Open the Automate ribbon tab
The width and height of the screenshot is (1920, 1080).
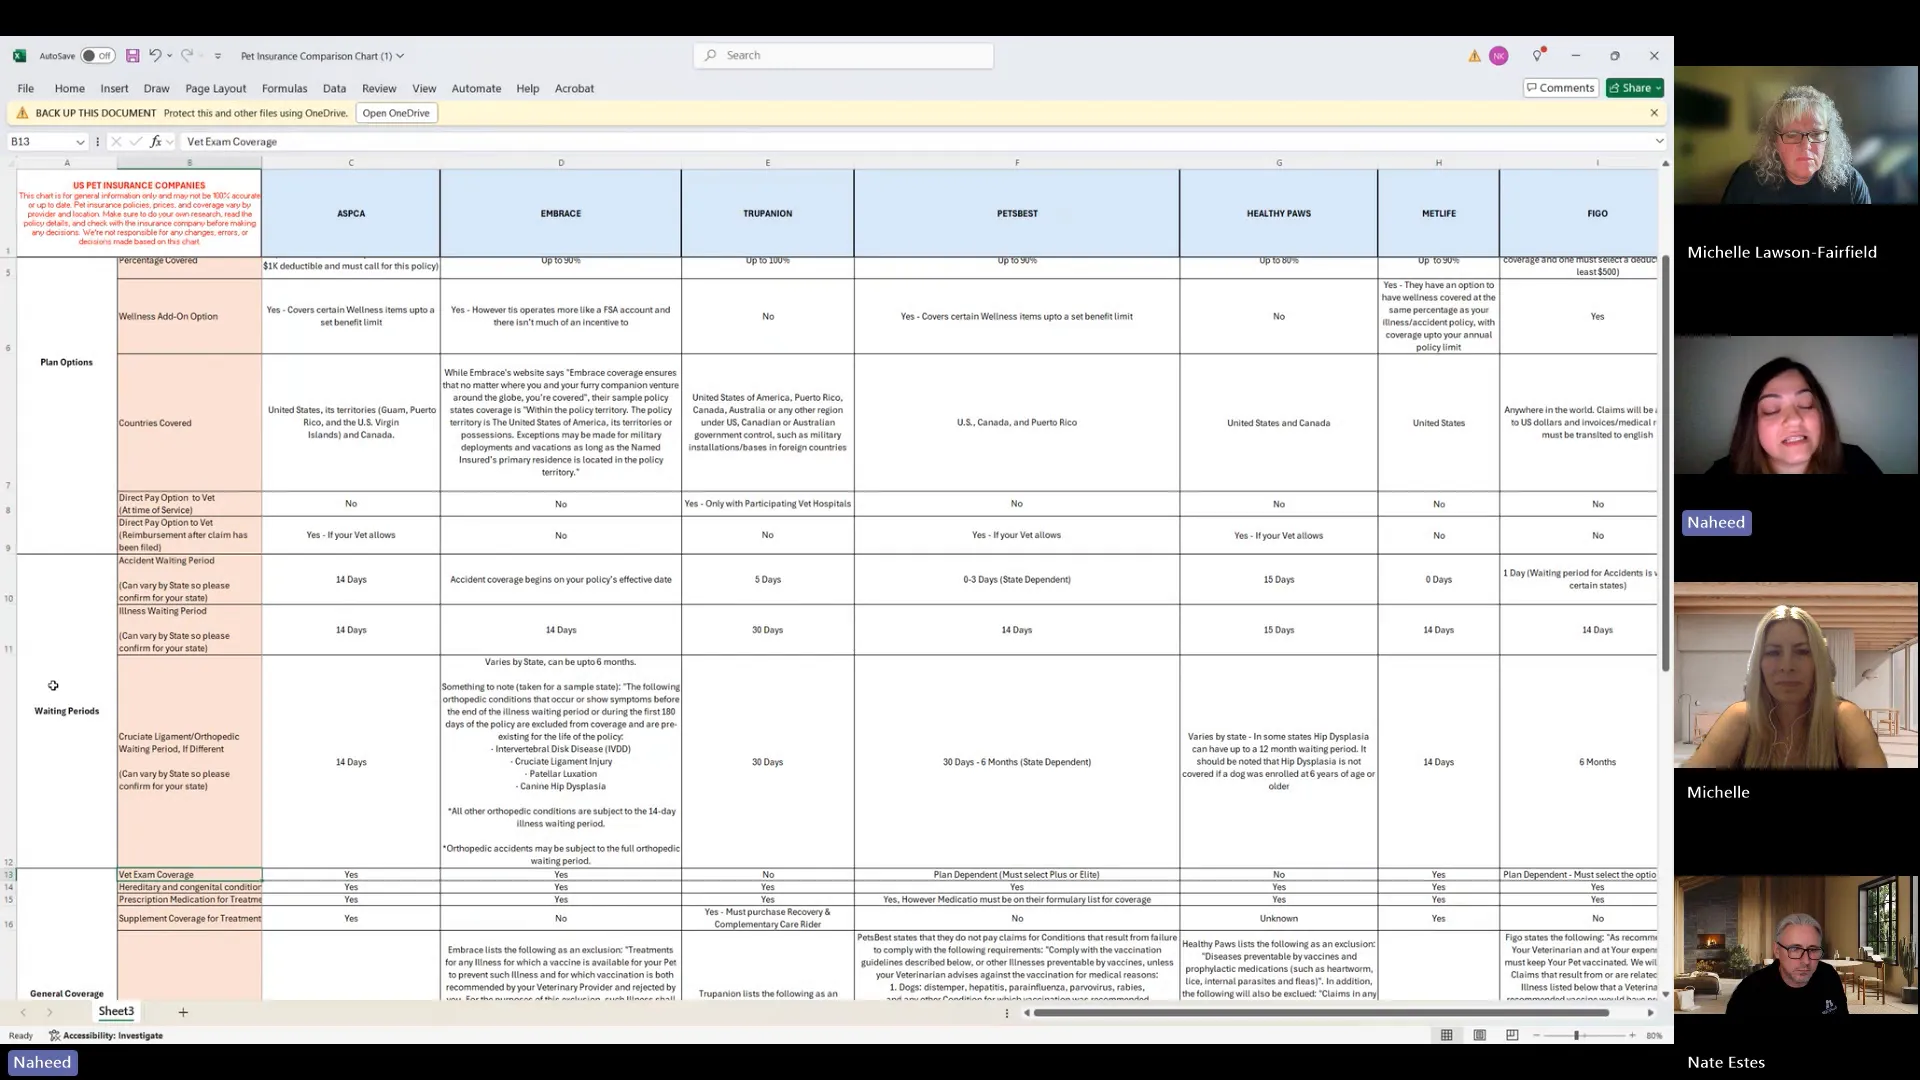click(x=476, y=88)
